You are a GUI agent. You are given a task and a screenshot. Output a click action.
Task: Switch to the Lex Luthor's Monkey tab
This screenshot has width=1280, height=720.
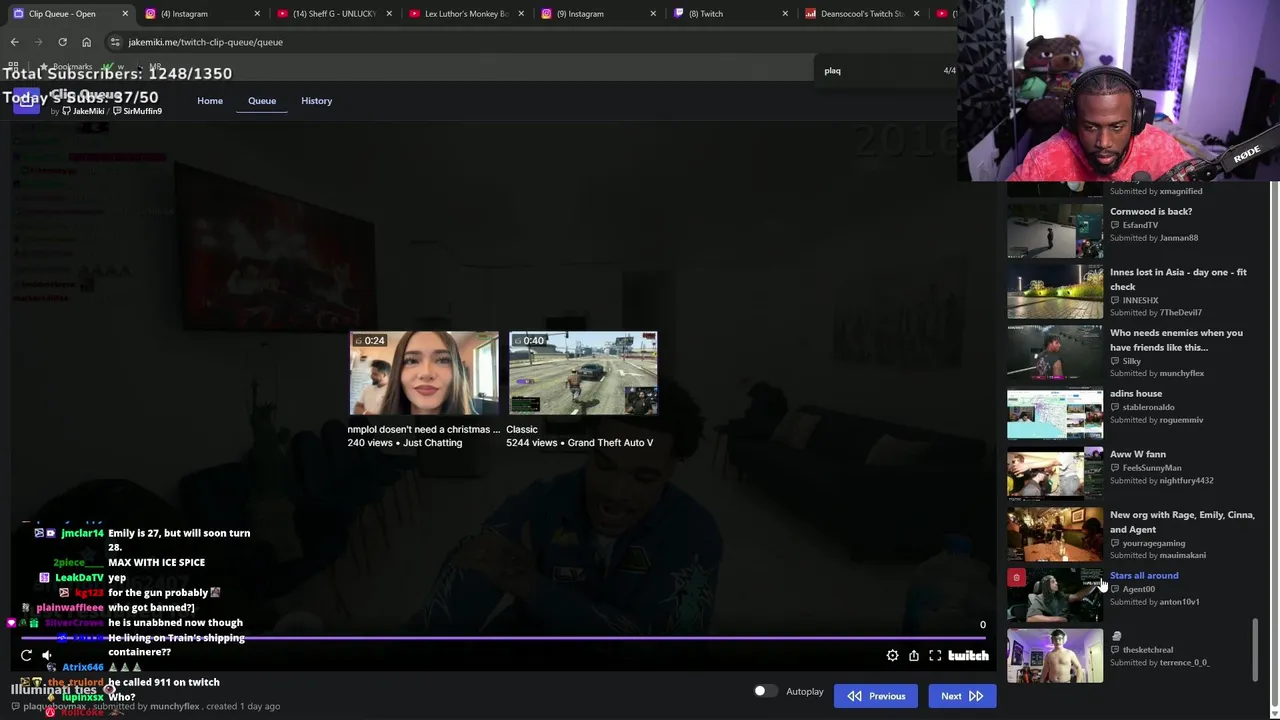(x=466, y=14)
